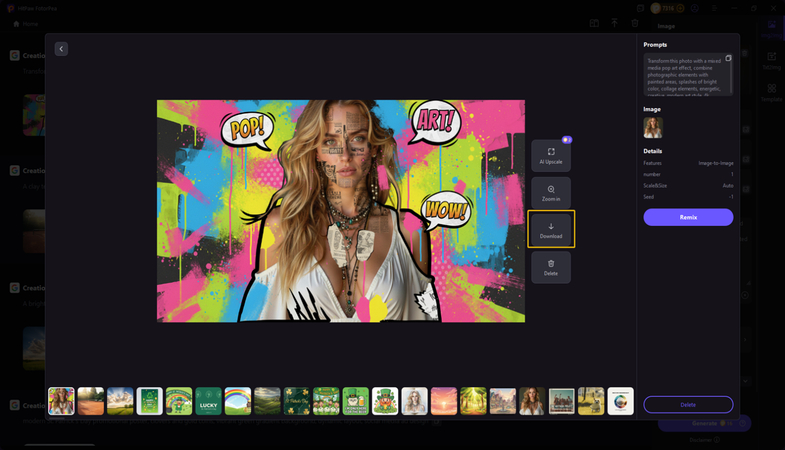The image size is (785, 450).
Task: Select the rainbow over meadow thumbnail
Action: point(238,401)
